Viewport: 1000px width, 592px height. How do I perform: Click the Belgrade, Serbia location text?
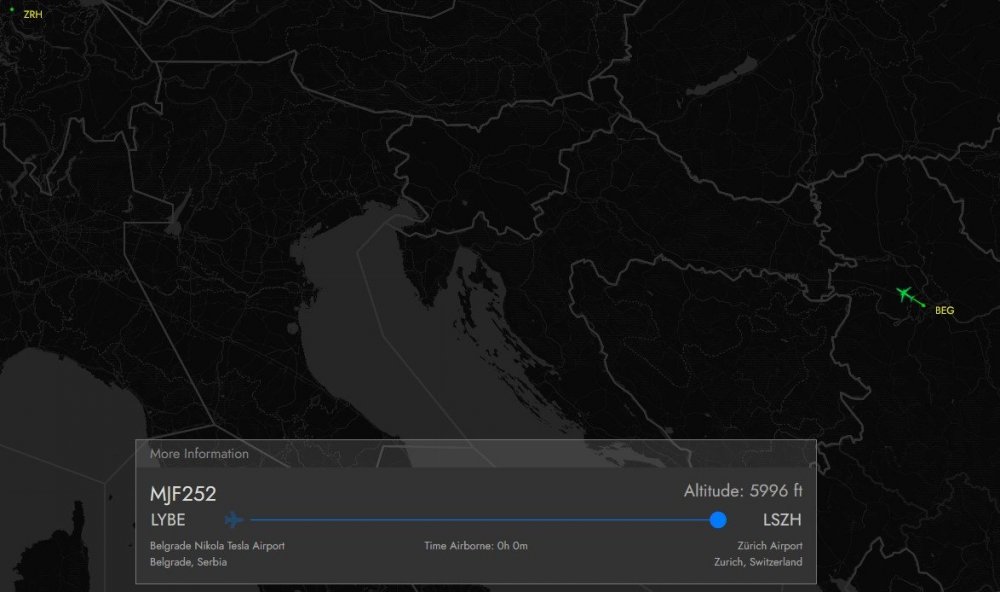(188, 562)
